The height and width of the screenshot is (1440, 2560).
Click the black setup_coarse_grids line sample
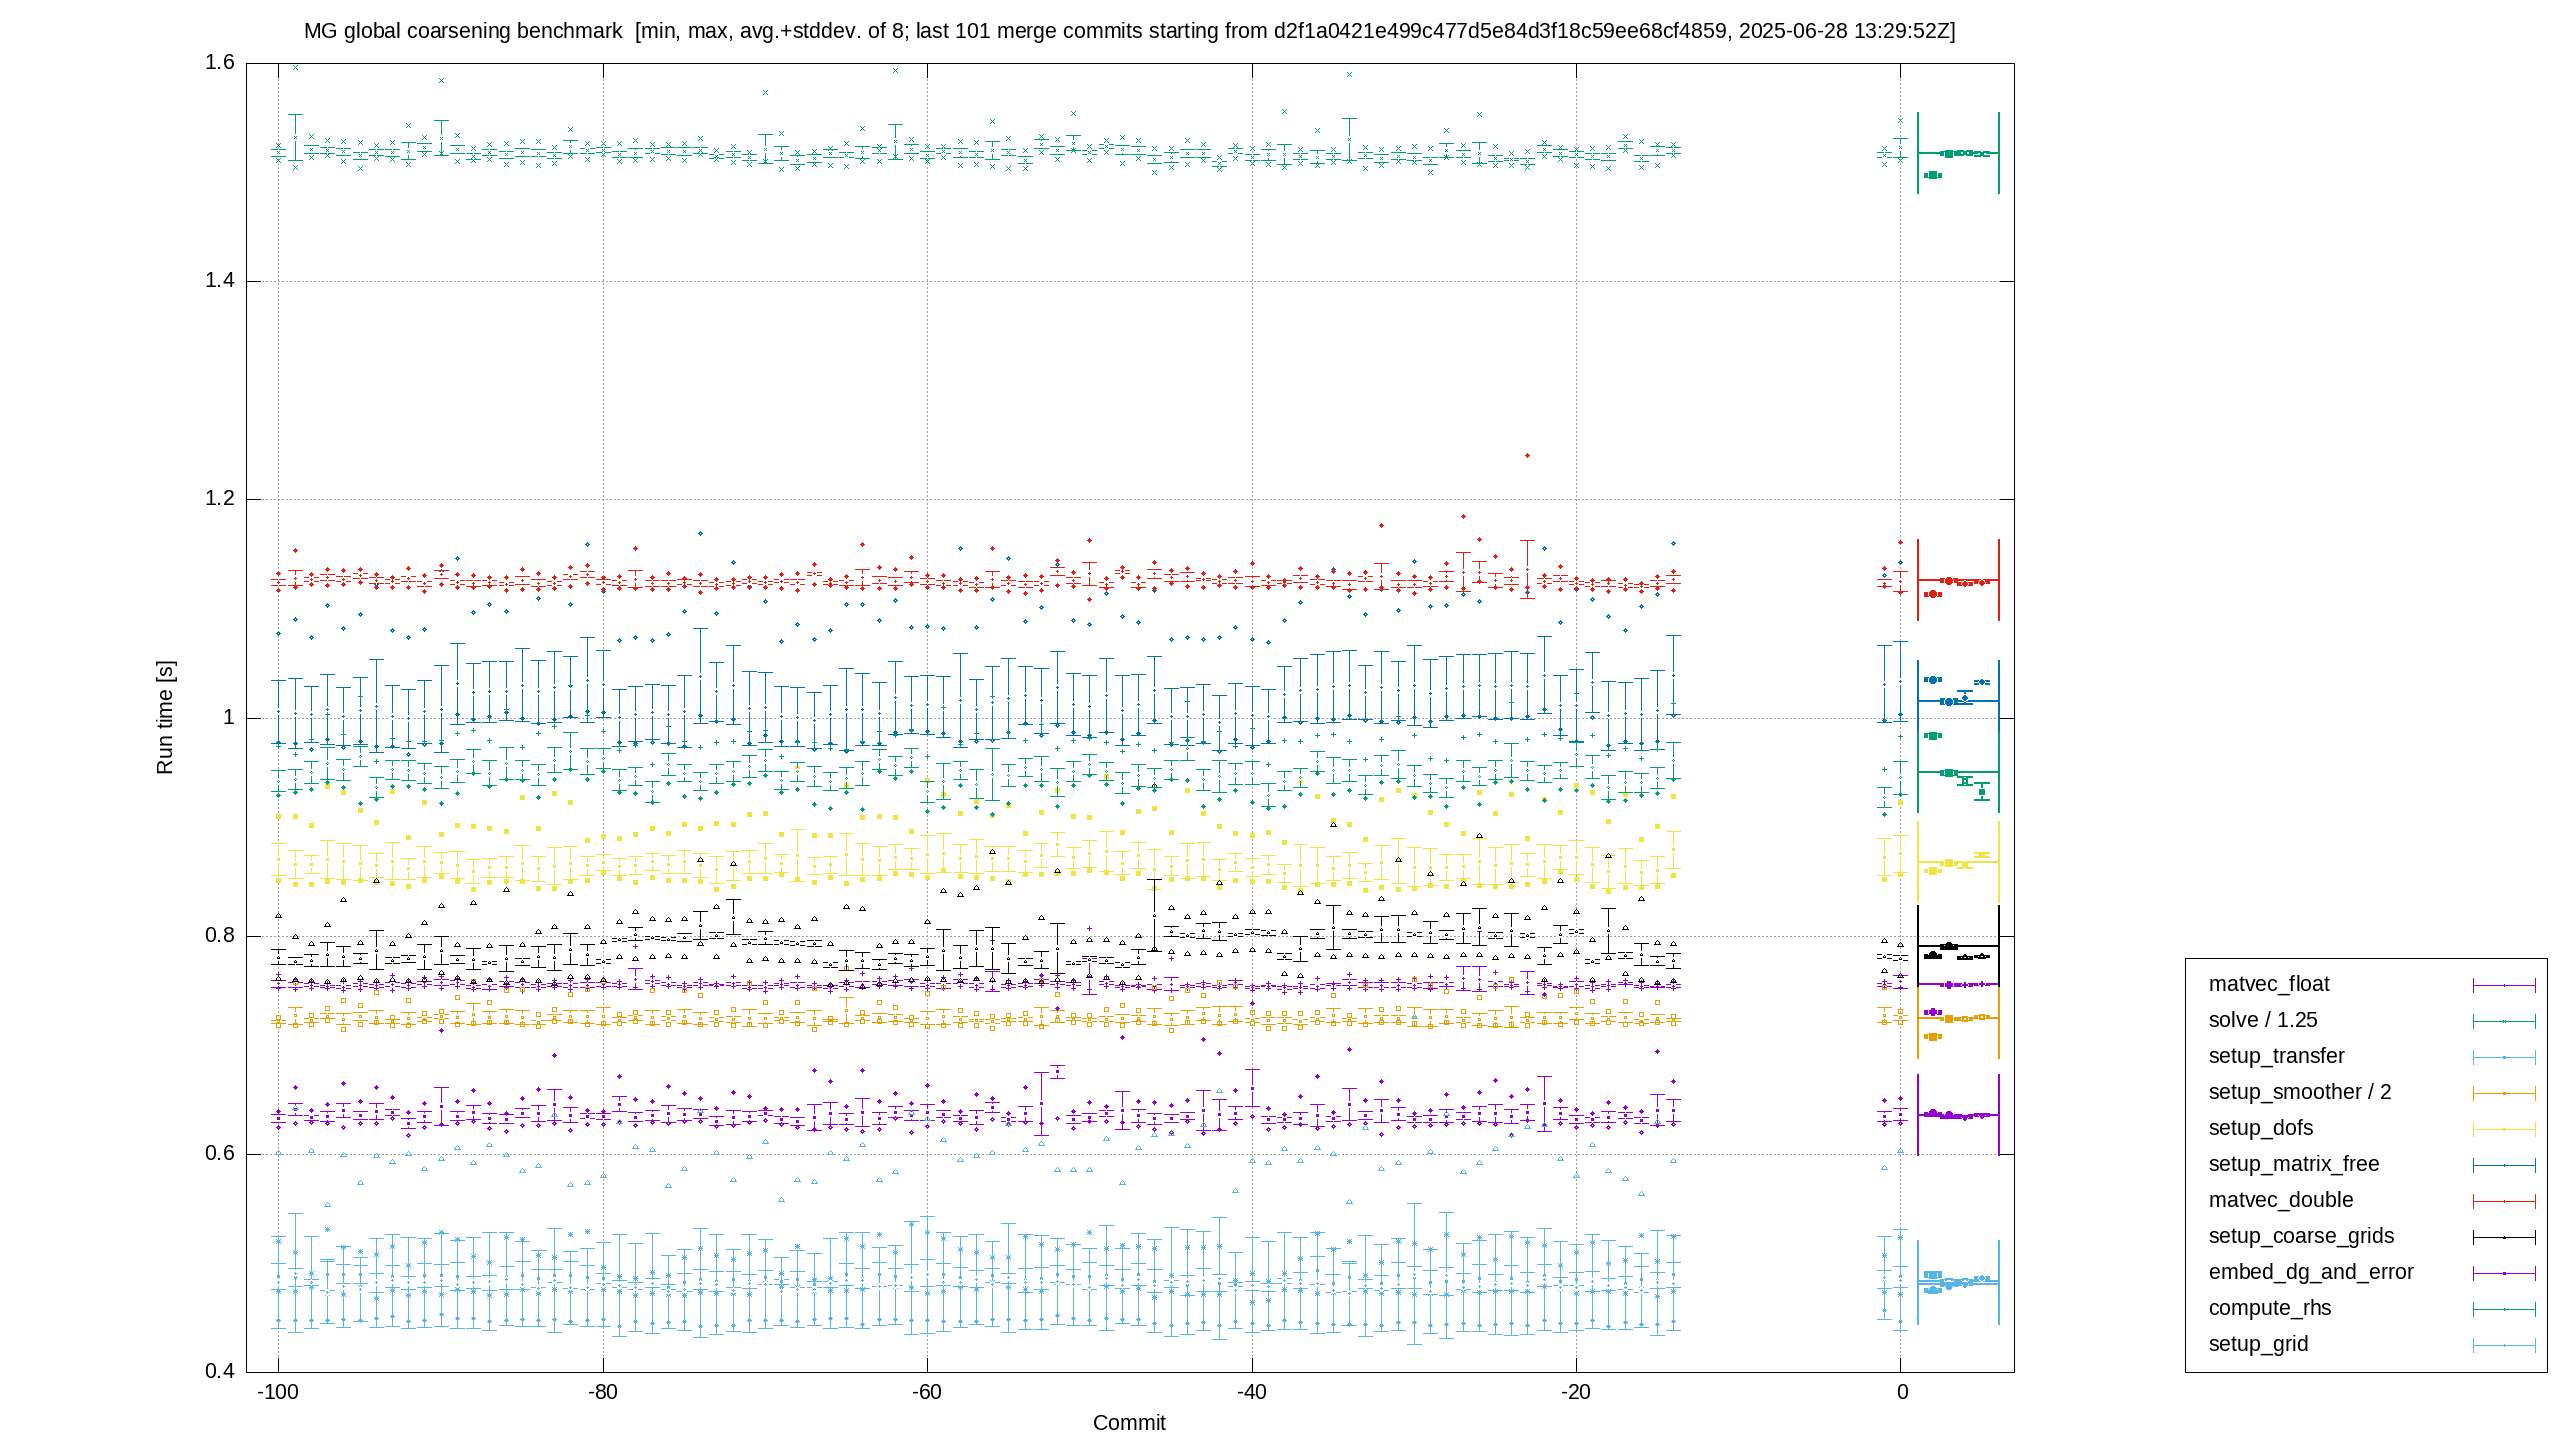[2504, 1237]
